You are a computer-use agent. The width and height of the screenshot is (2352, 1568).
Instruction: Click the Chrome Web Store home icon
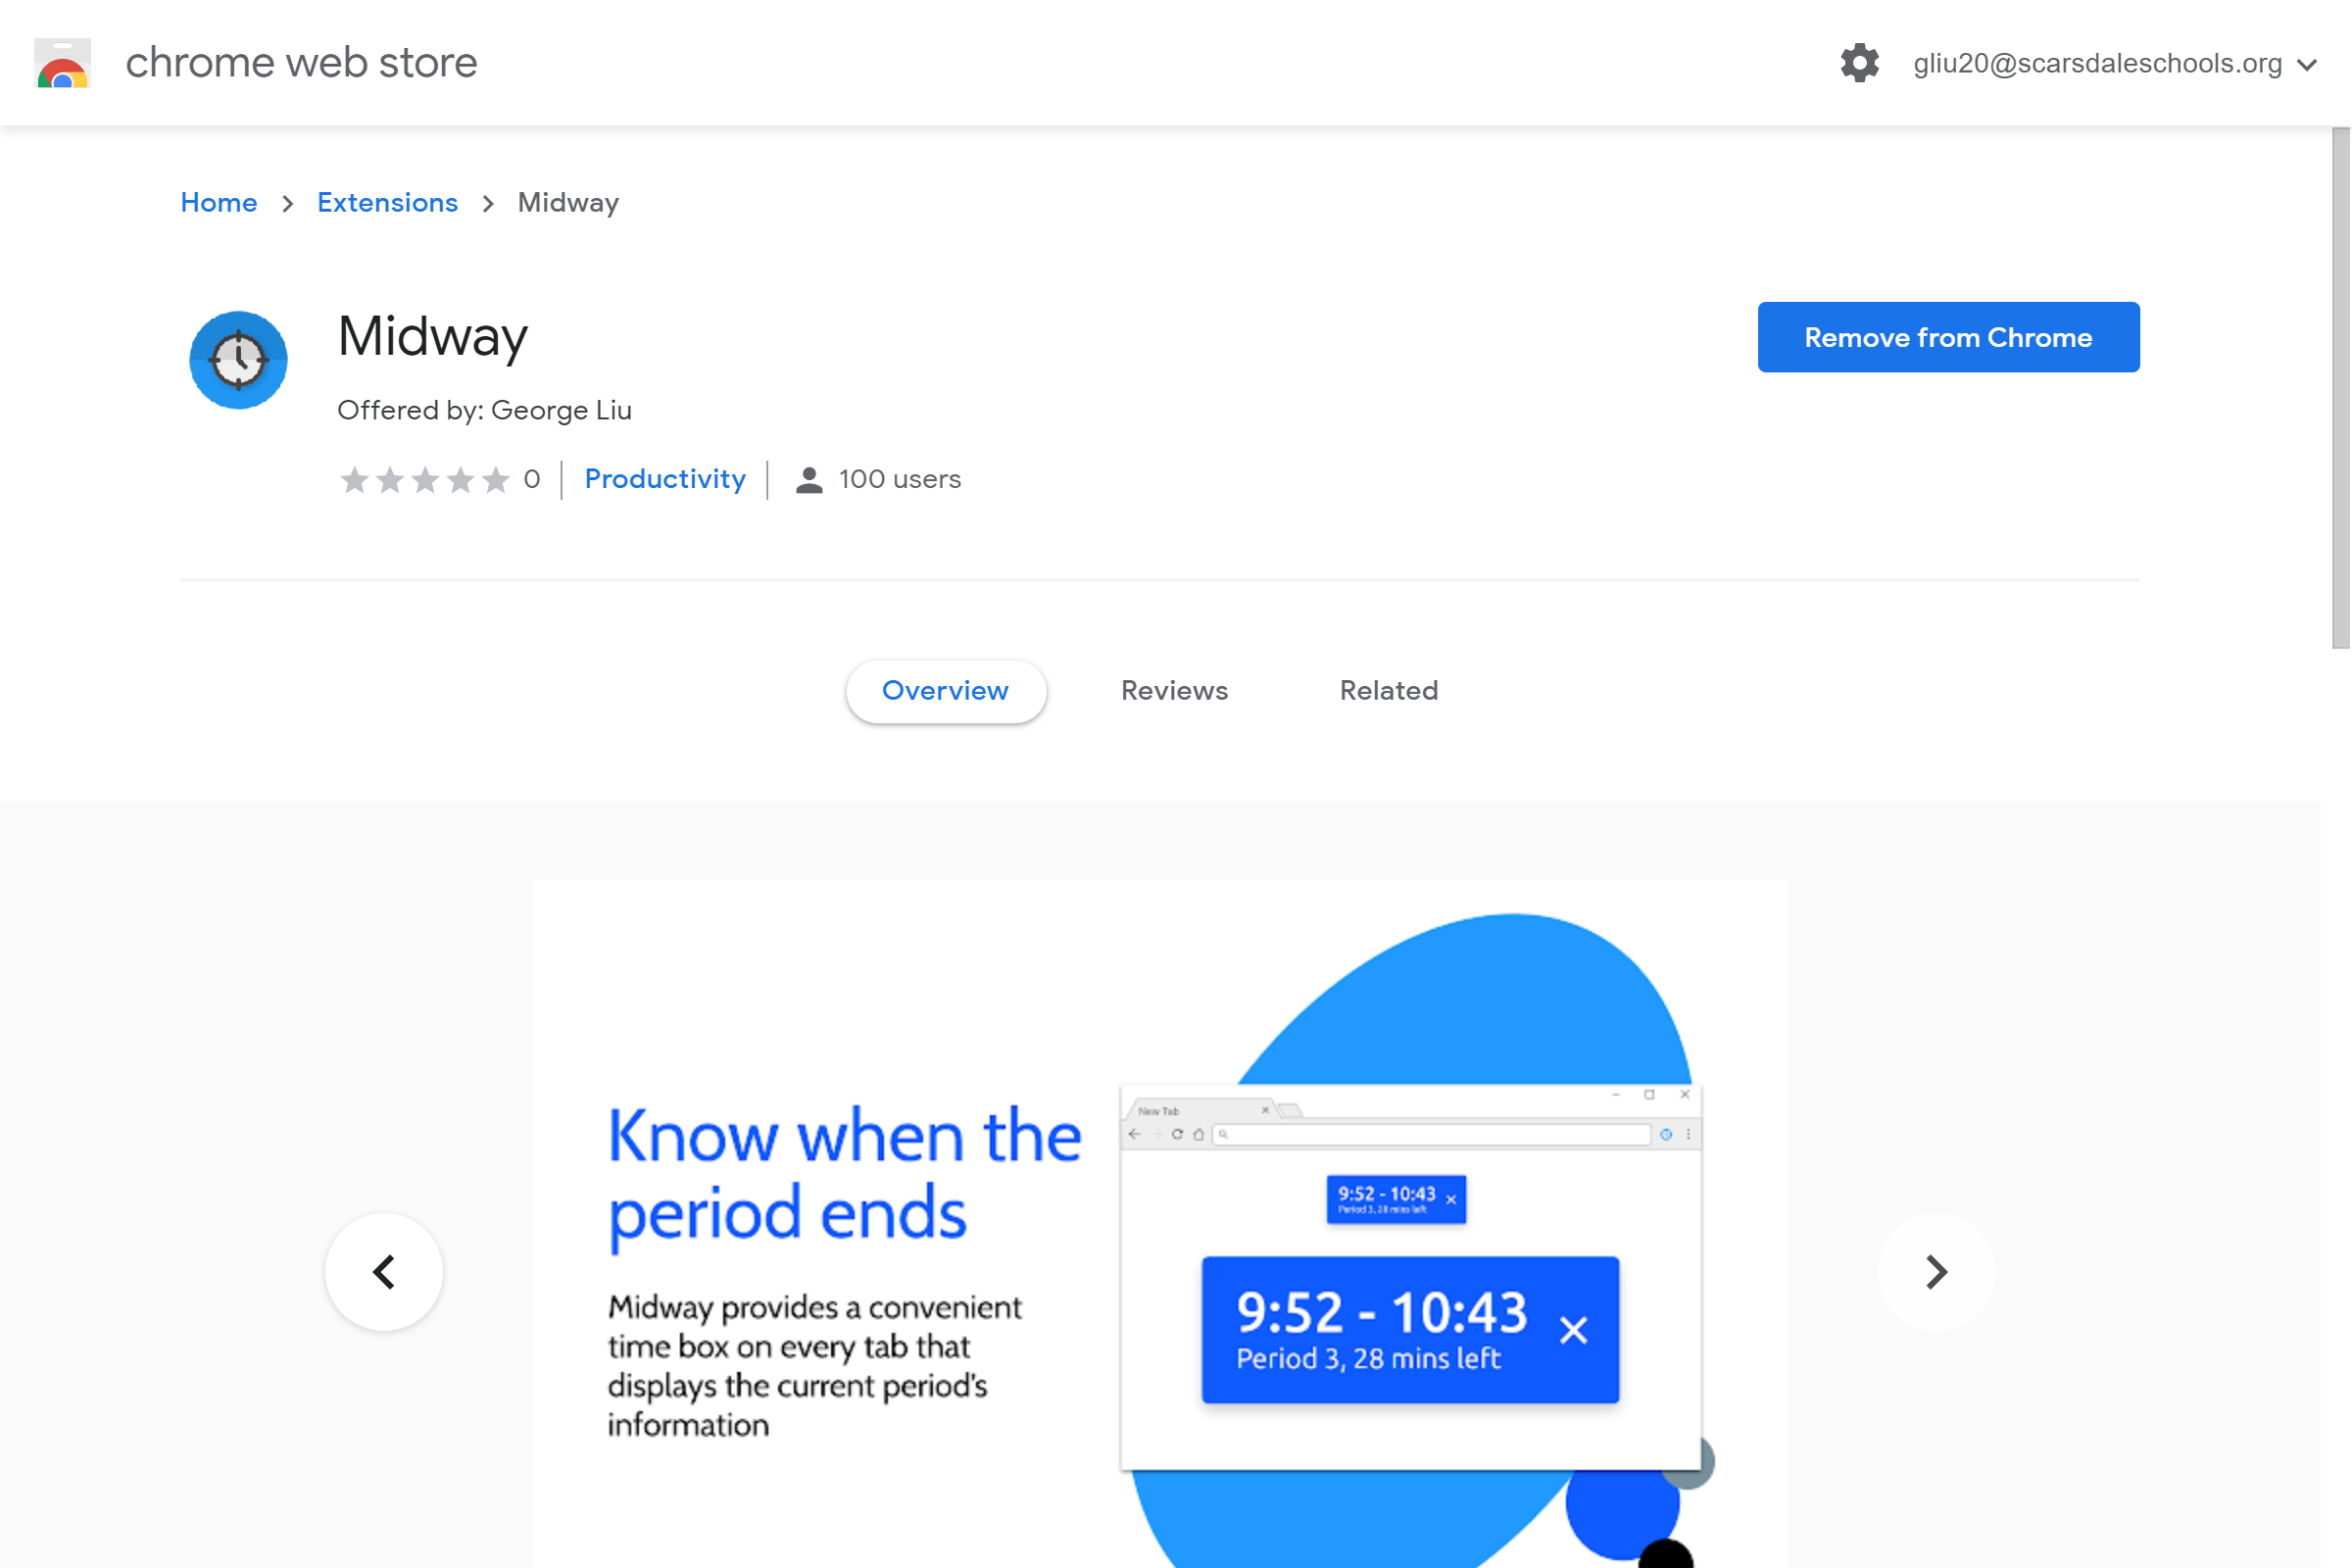click(x=63, y=61)
